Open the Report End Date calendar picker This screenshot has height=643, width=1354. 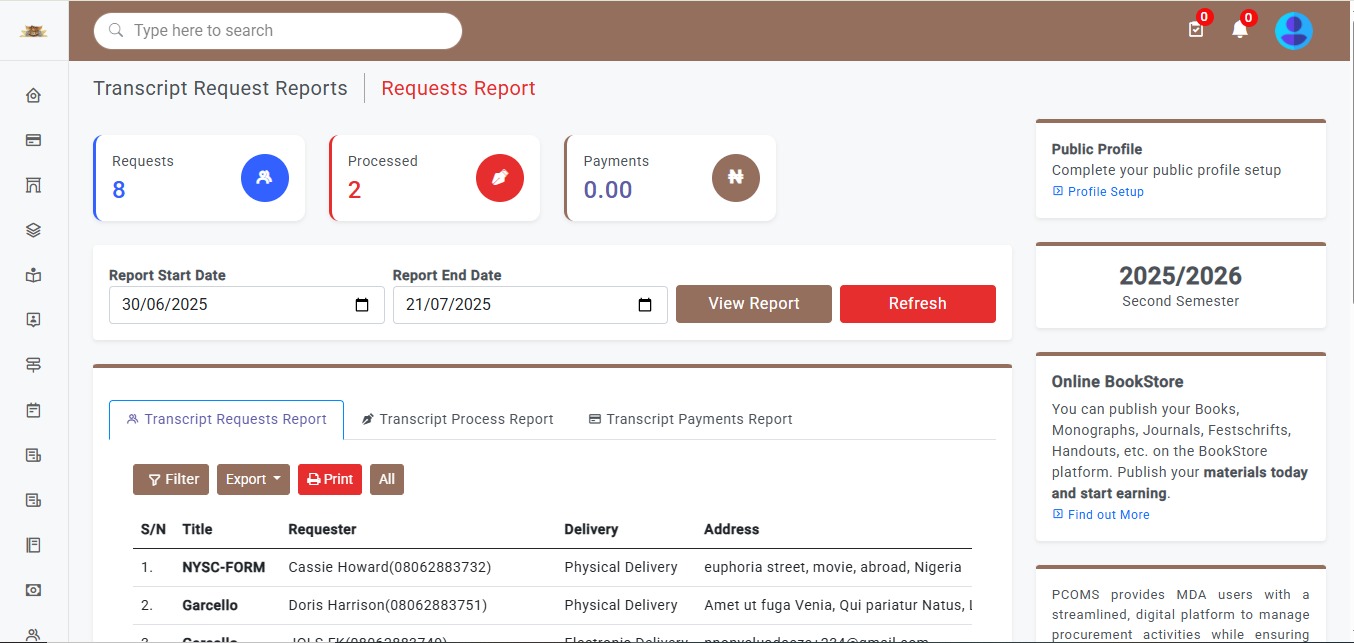click(645, 305)
